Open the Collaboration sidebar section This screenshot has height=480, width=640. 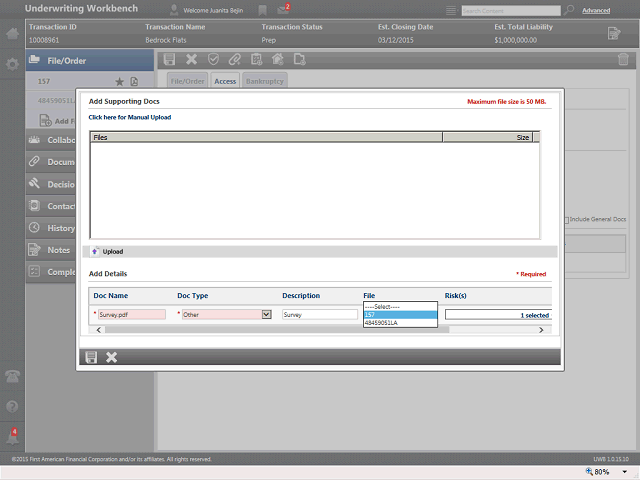51,140
